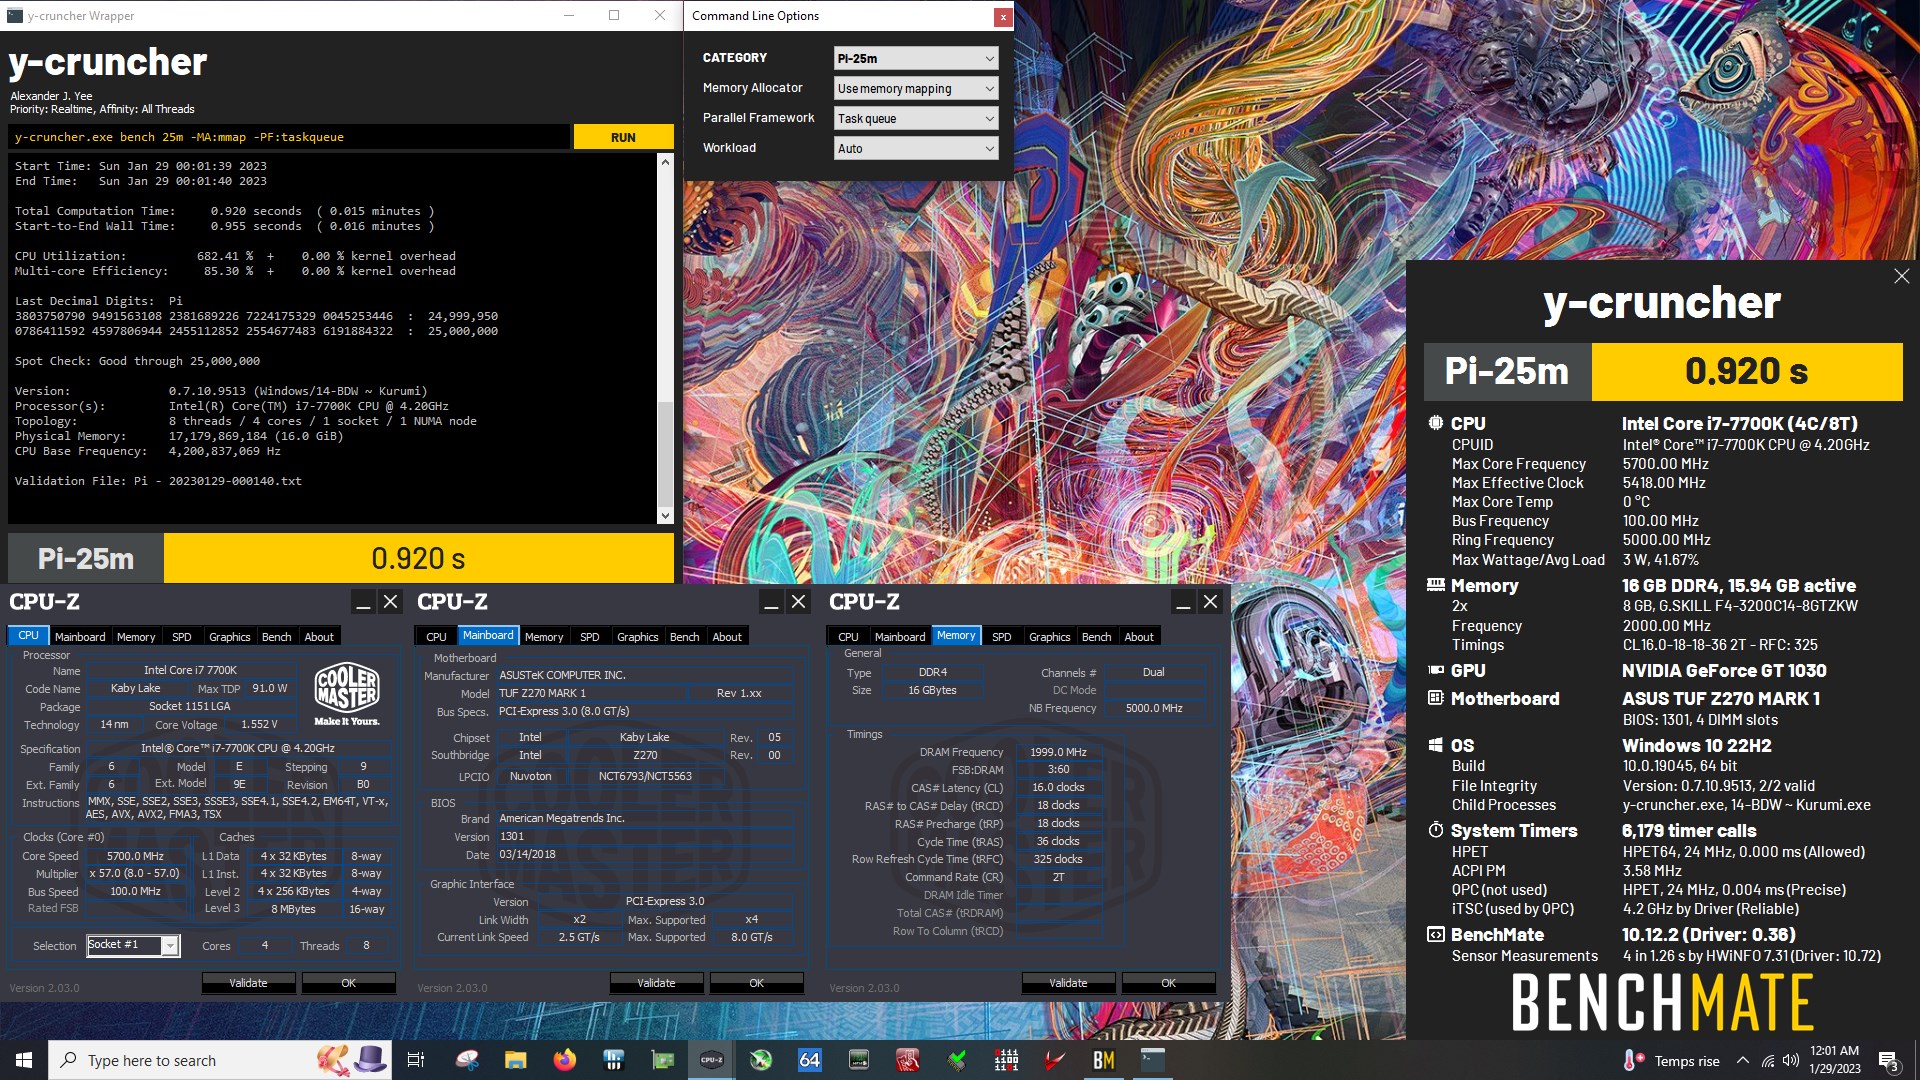
Task: Click the red touch-screen hand taskbar icon
Action: 907,1060
